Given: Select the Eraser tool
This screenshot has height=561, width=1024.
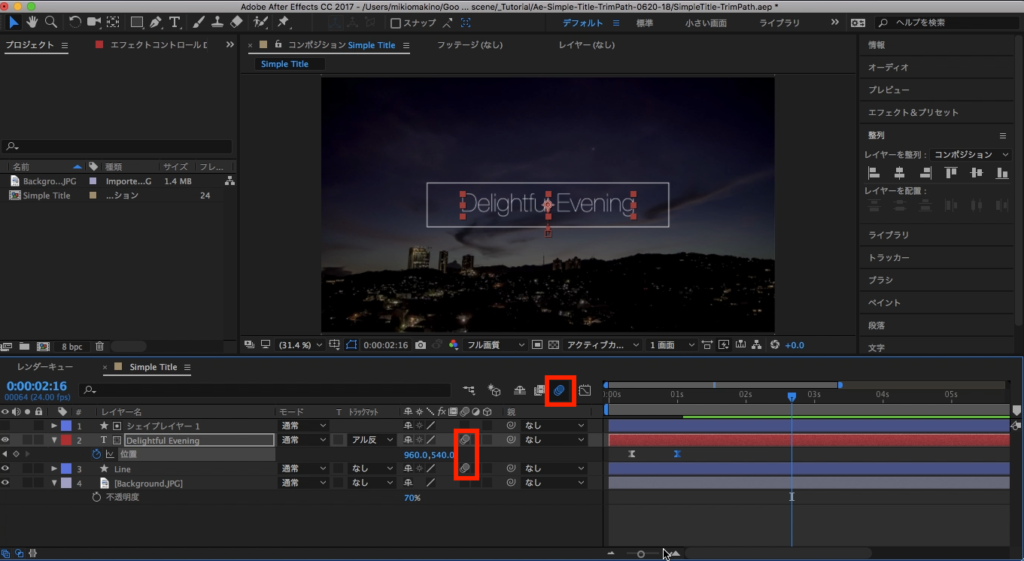Looking at the screenshot, I should [x=236, y=22].
